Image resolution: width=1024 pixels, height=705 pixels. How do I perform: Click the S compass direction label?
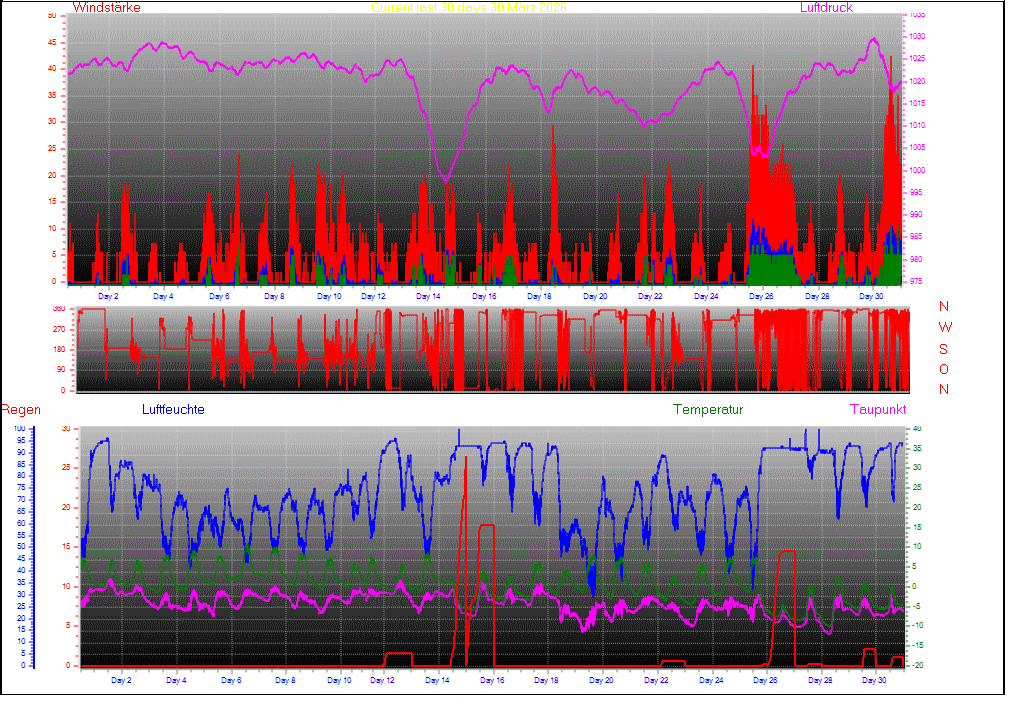(944, 349)
